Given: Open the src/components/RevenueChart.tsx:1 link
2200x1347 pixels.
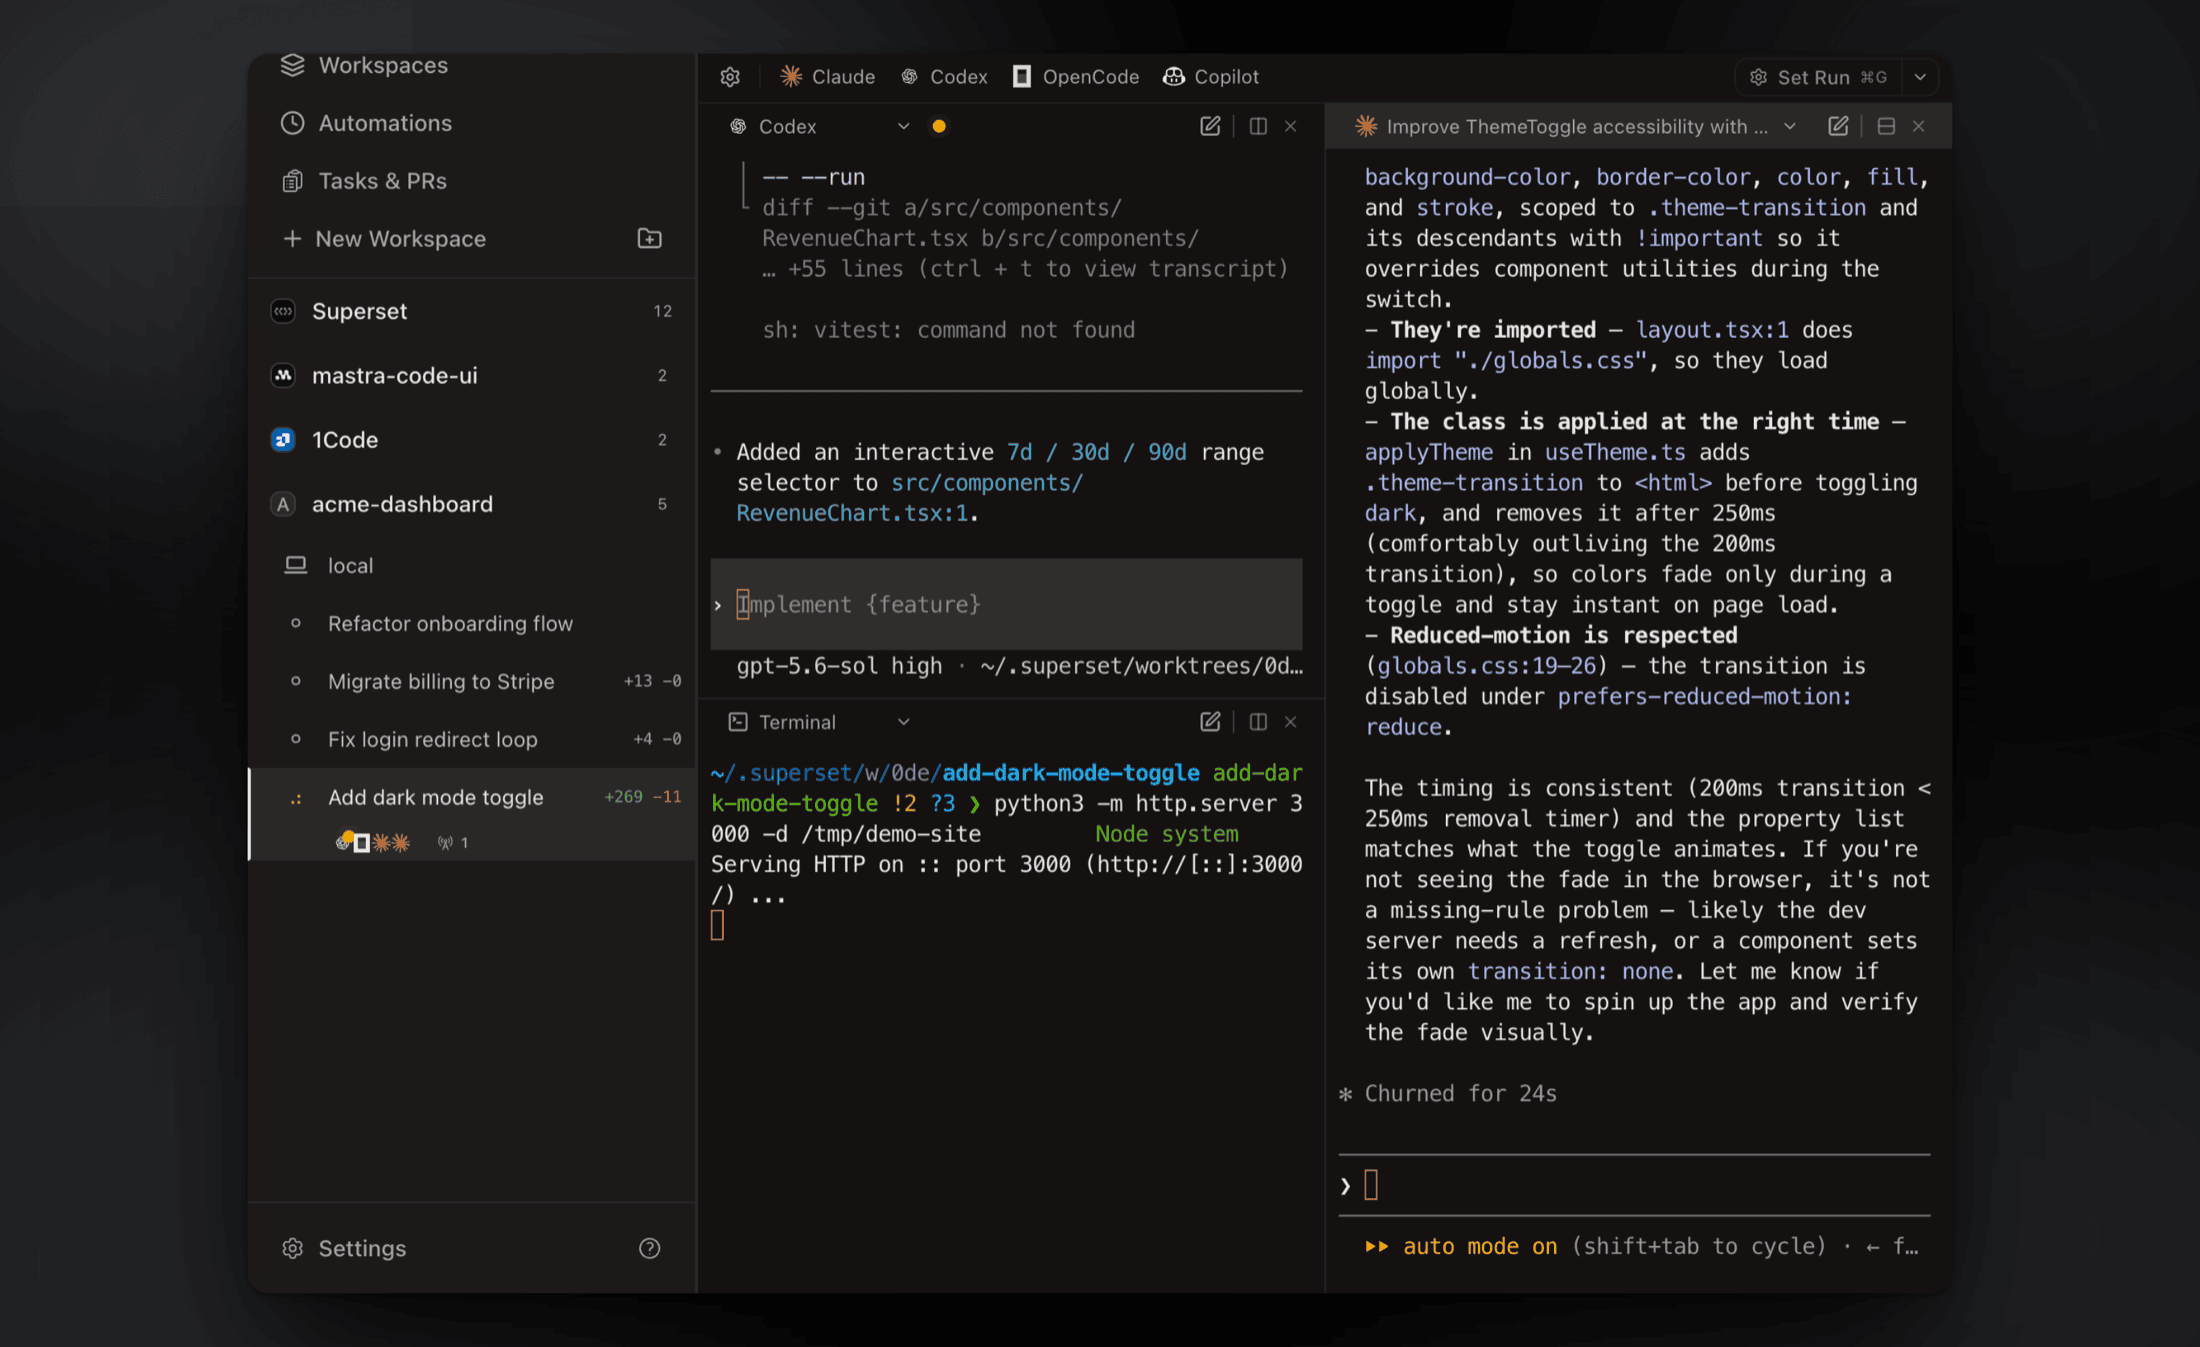Looking at the screenshot, I should tap(910, 498).
